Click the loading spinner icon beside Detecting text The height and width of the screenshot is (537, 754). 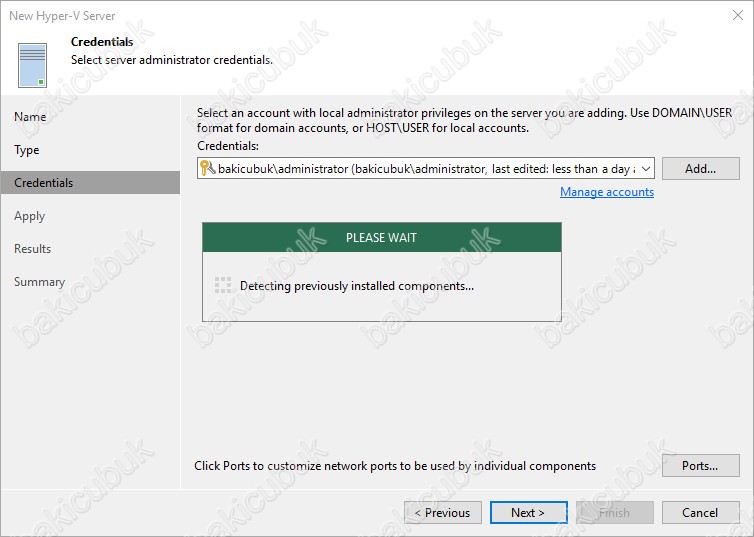click(223, 285)
